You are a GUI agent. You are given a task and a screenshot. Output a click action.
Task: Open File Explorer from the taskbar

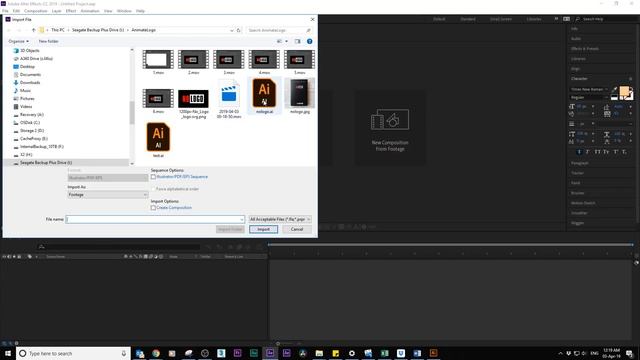coord(319,353)
